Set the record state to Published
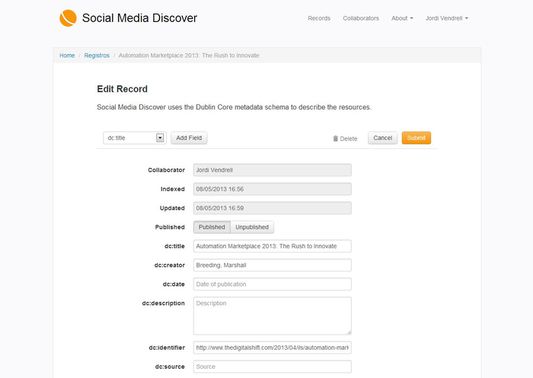 [x=212, y=227]
